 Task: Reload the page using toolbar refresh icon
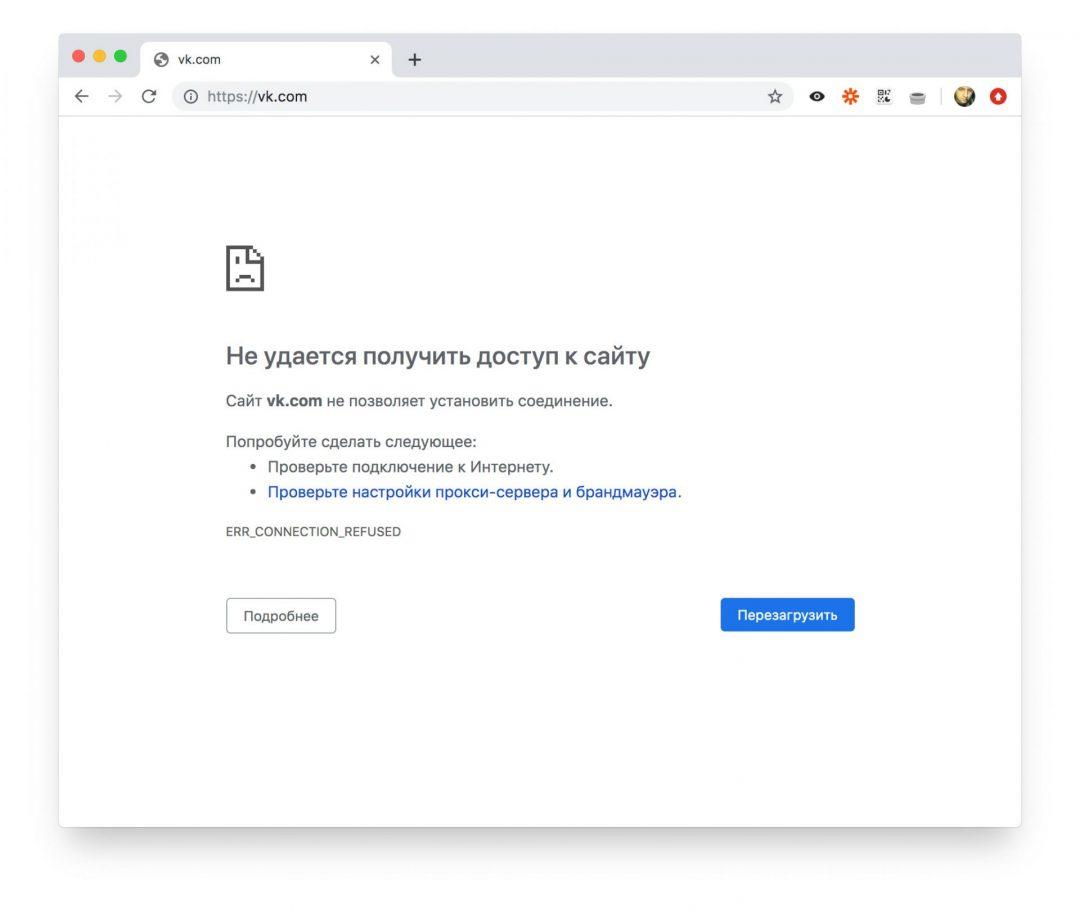click(x=148, y=96)
